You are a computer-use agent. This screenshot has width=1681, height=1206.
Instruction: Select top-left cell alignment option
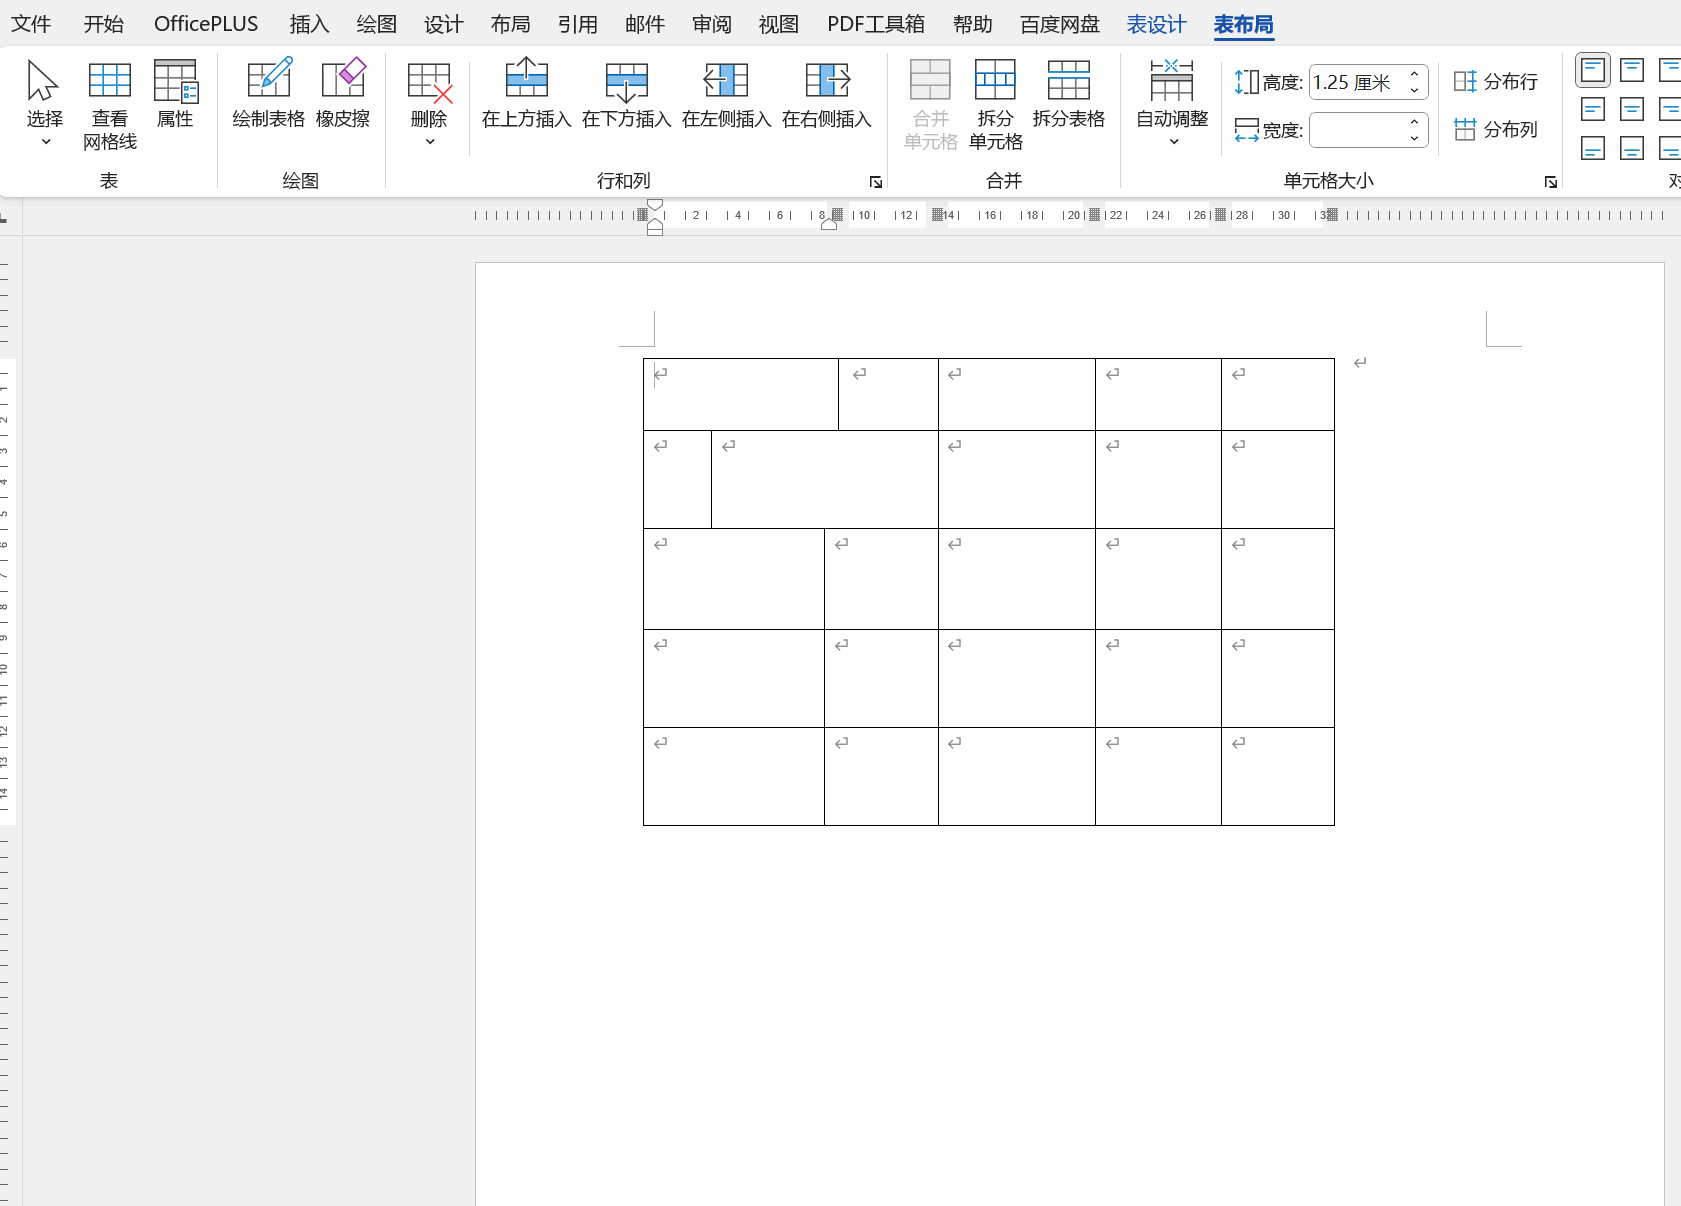tap(1593, 70)
